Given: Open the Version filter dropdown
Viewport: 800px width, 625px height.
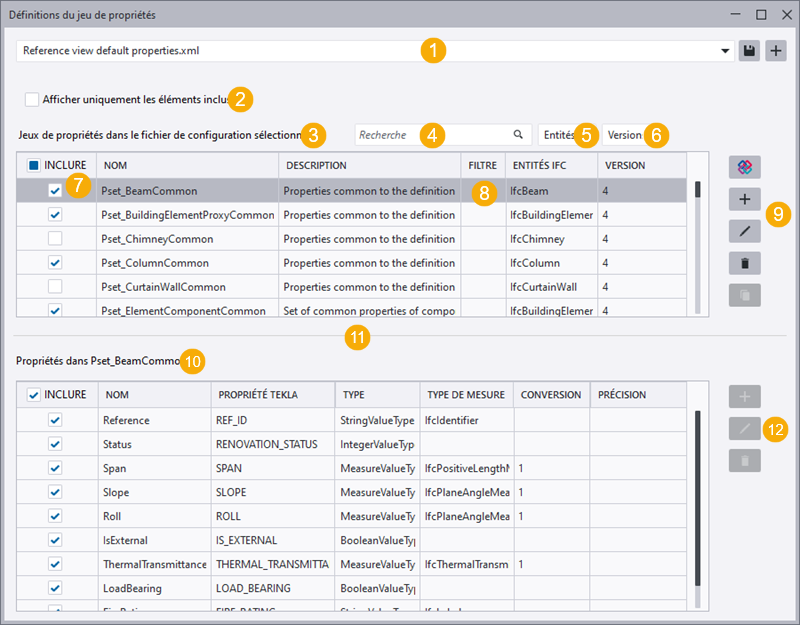Looking at the screenshot, I should [x=624, y=134].
